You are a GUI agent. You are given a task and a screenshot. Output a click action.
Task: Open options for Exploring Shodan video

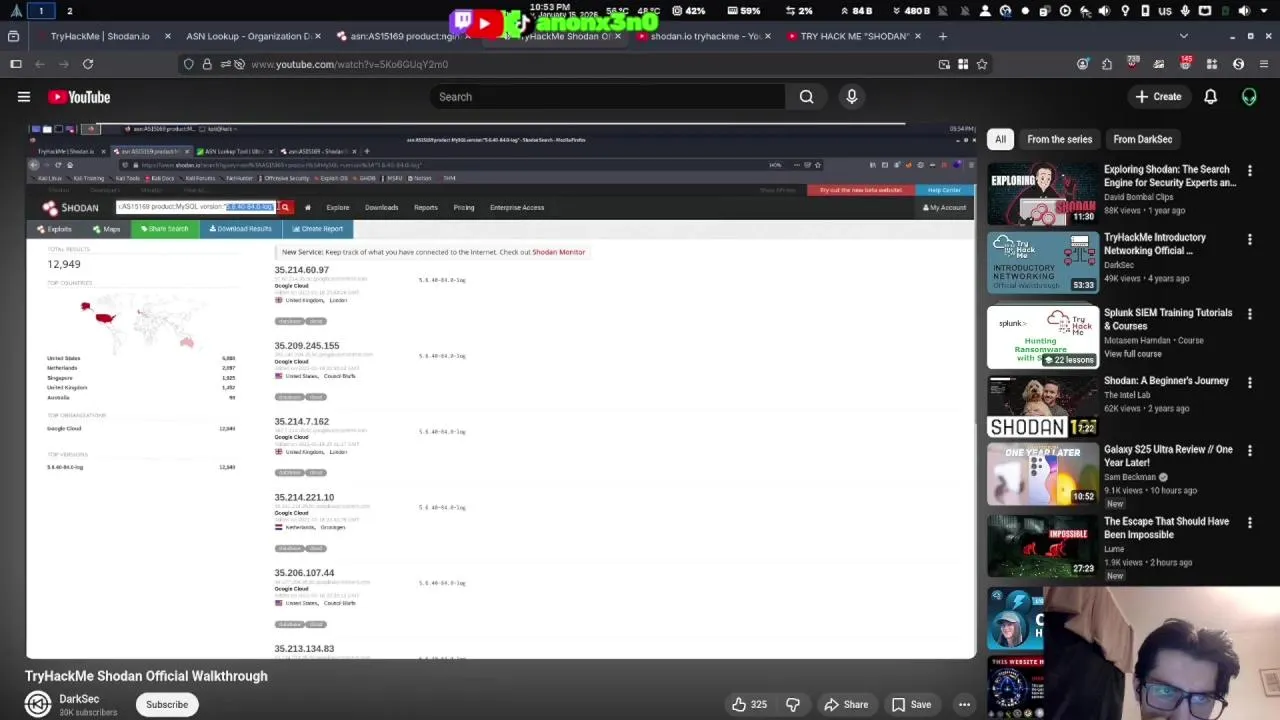[x=1249, y=171]
